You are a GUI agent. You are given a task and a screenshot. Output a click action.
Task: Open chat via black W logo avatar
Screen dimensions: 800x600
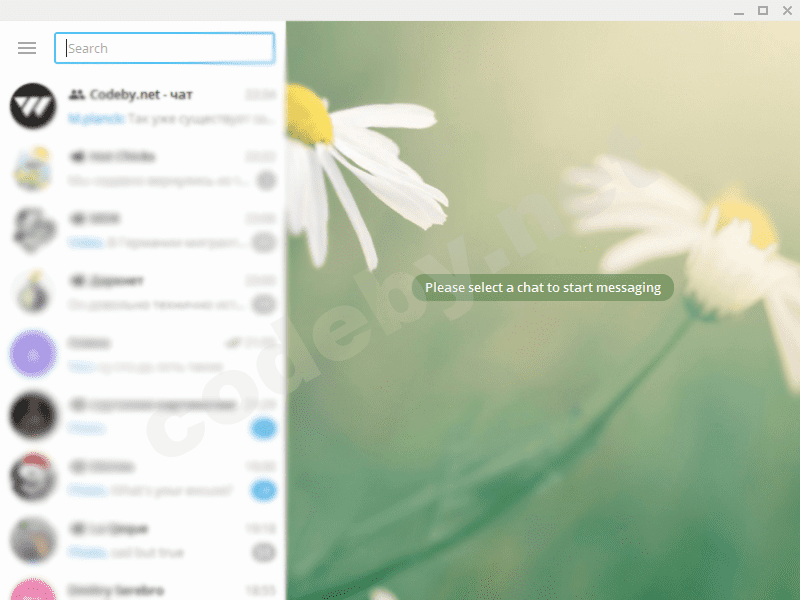pos(33,106)
